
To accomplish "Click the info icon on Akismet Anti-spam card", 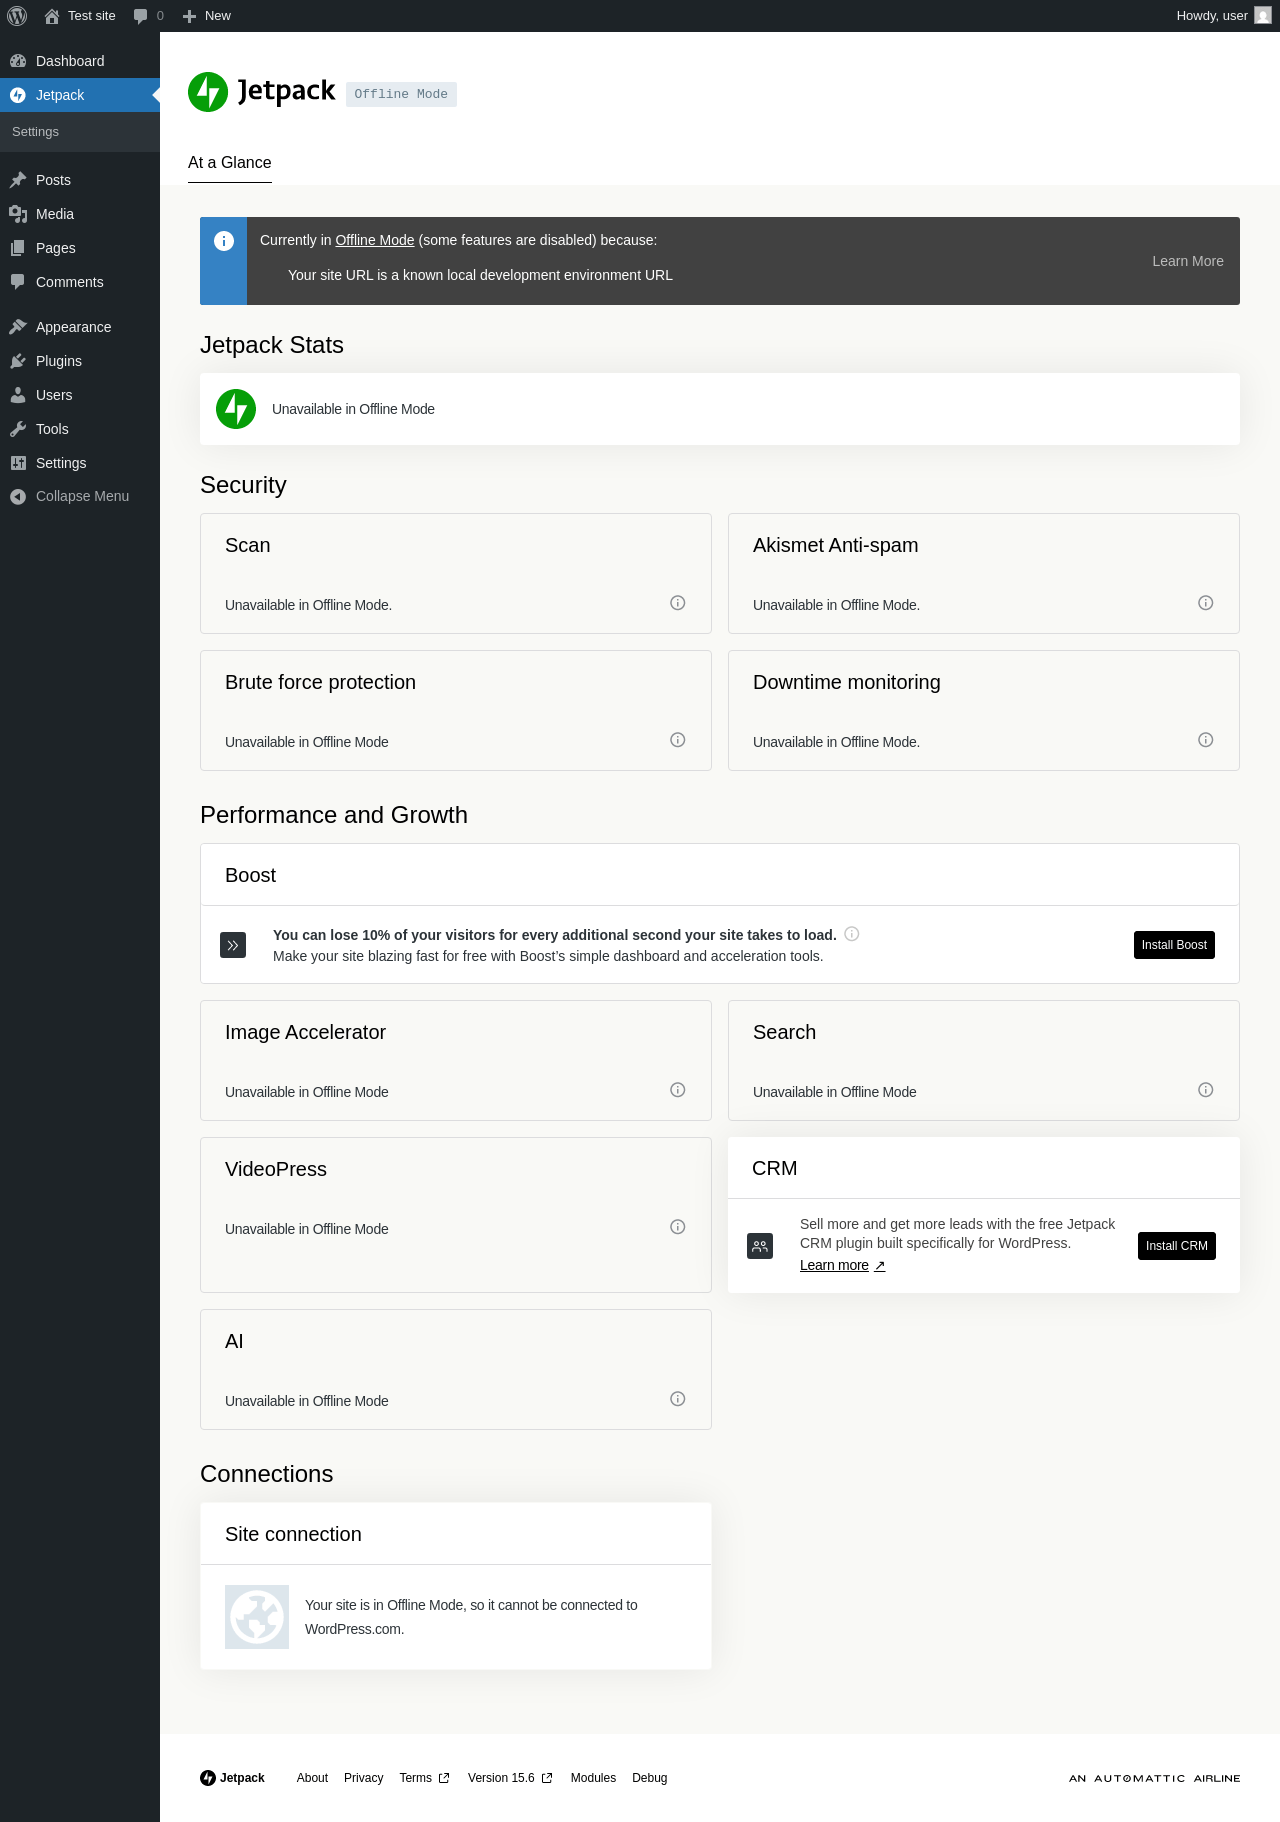I will 1205,603.
